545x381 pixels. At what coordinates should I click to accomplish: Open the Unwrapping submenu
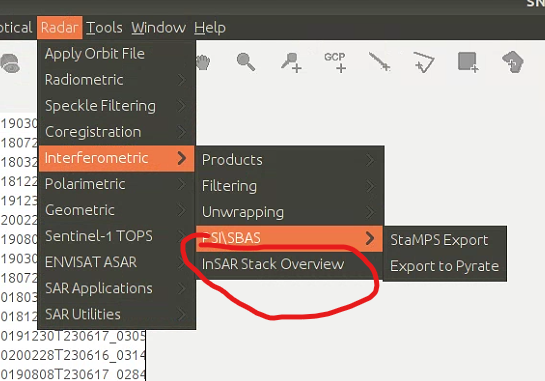click(290, 212)
